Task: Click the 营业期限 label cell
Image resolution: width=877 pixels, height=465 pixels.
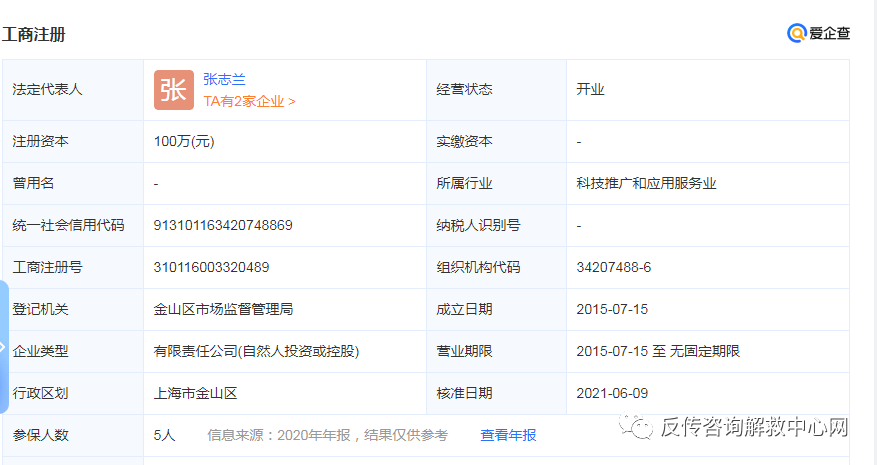Action: 497,351
